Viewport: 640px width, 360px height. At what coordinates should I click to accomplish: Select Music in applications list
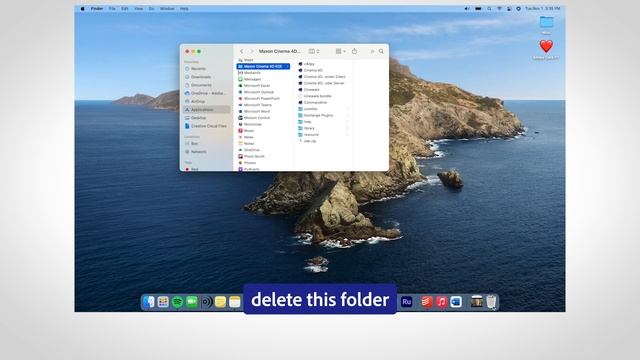point(249,131)
